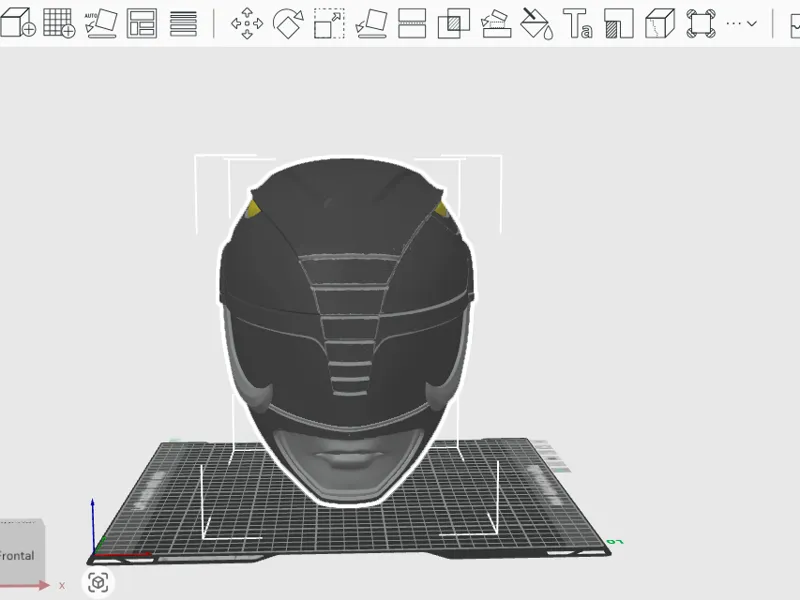This screenshot has width=800, height=600.
Task: Select the Scale tool
Action: point(329,23)
